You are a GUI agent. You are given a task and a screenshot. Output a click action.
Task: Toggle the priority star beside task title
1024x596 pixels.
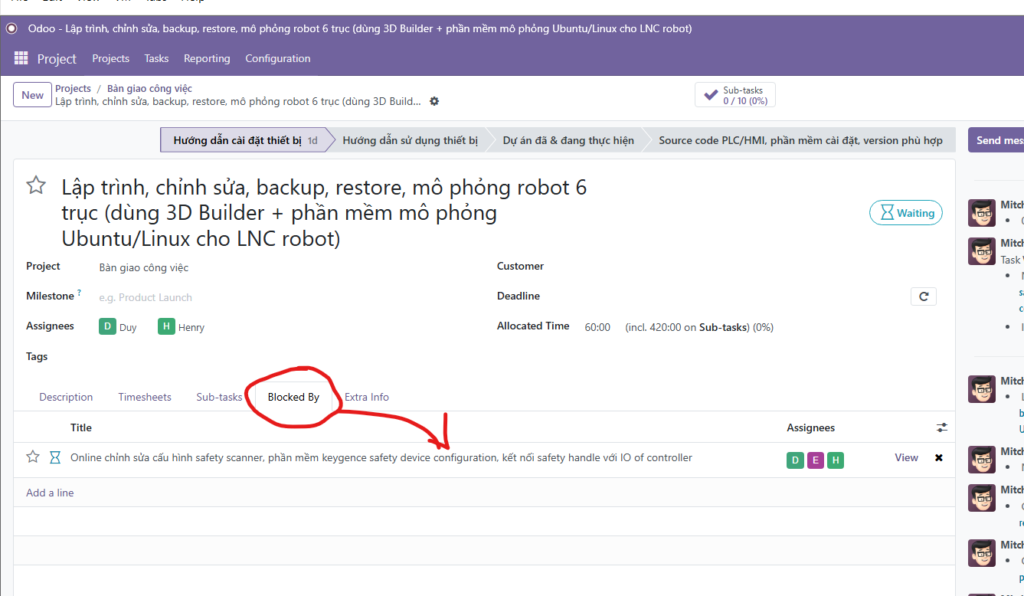36,186
